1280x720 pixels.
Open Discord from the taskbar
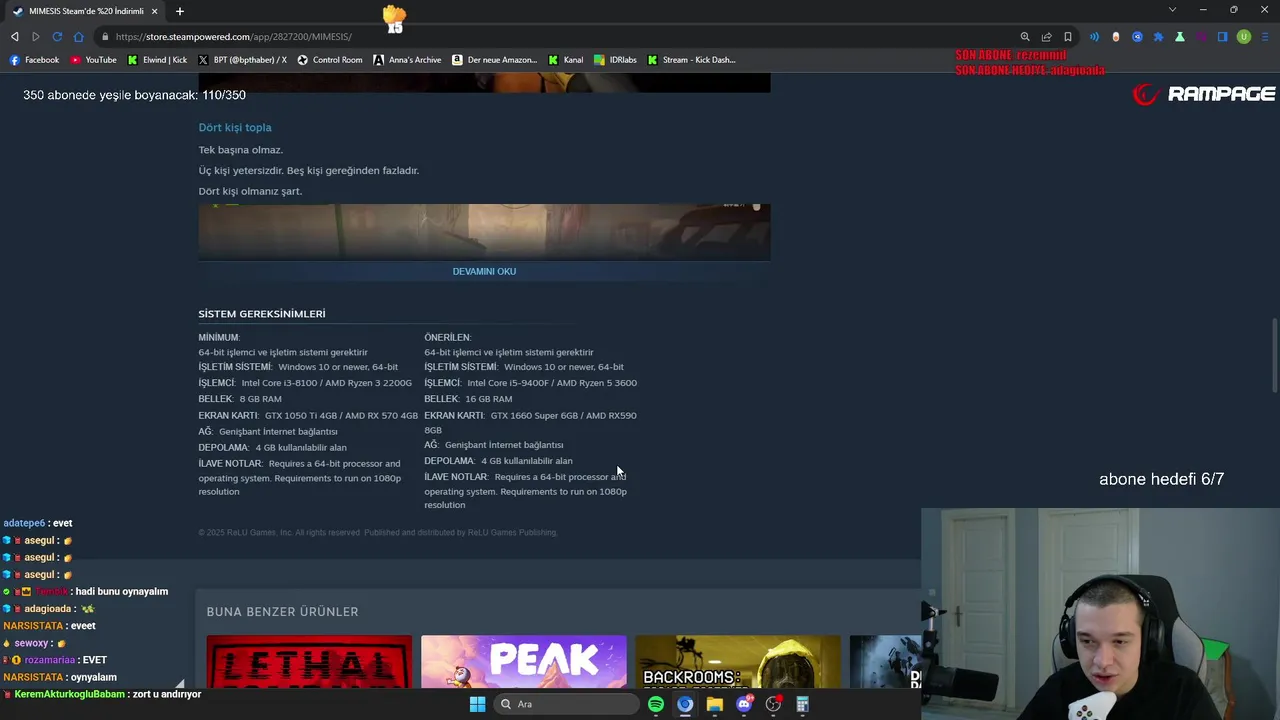tap(744, 704)
